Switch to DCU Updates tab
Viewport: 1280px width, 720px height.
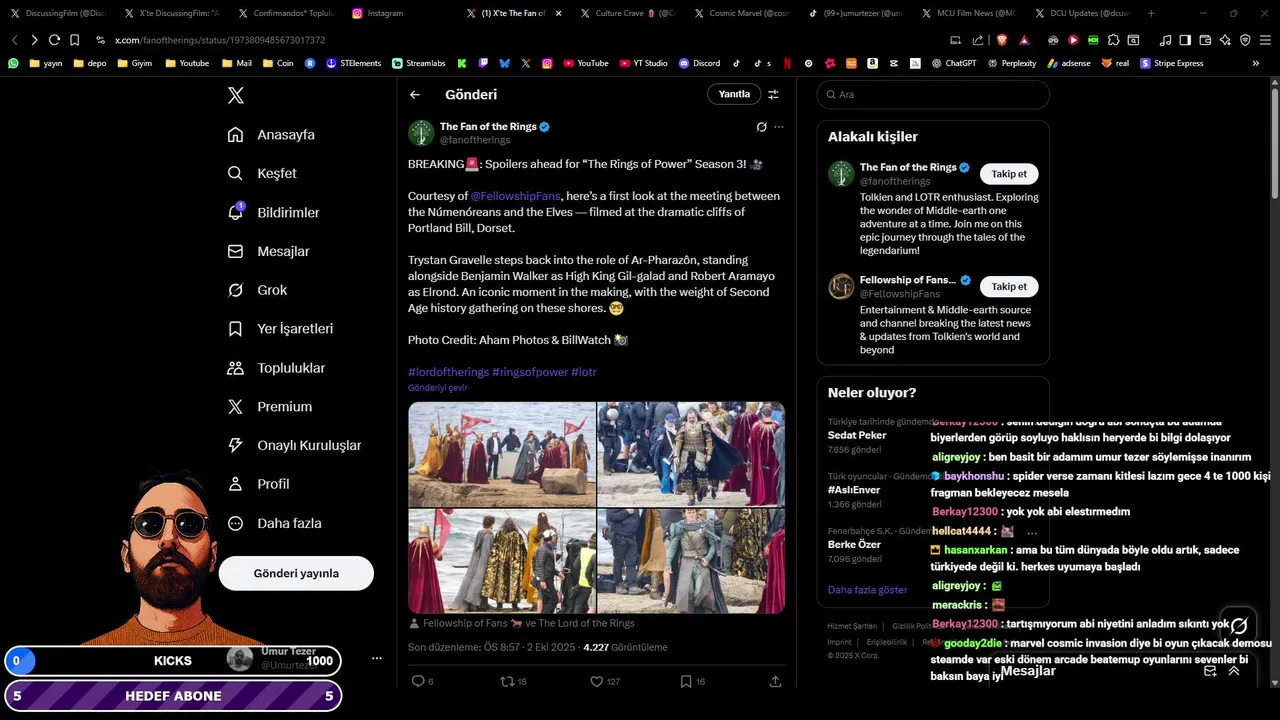pyautogui.click(x=1084, y=13)
